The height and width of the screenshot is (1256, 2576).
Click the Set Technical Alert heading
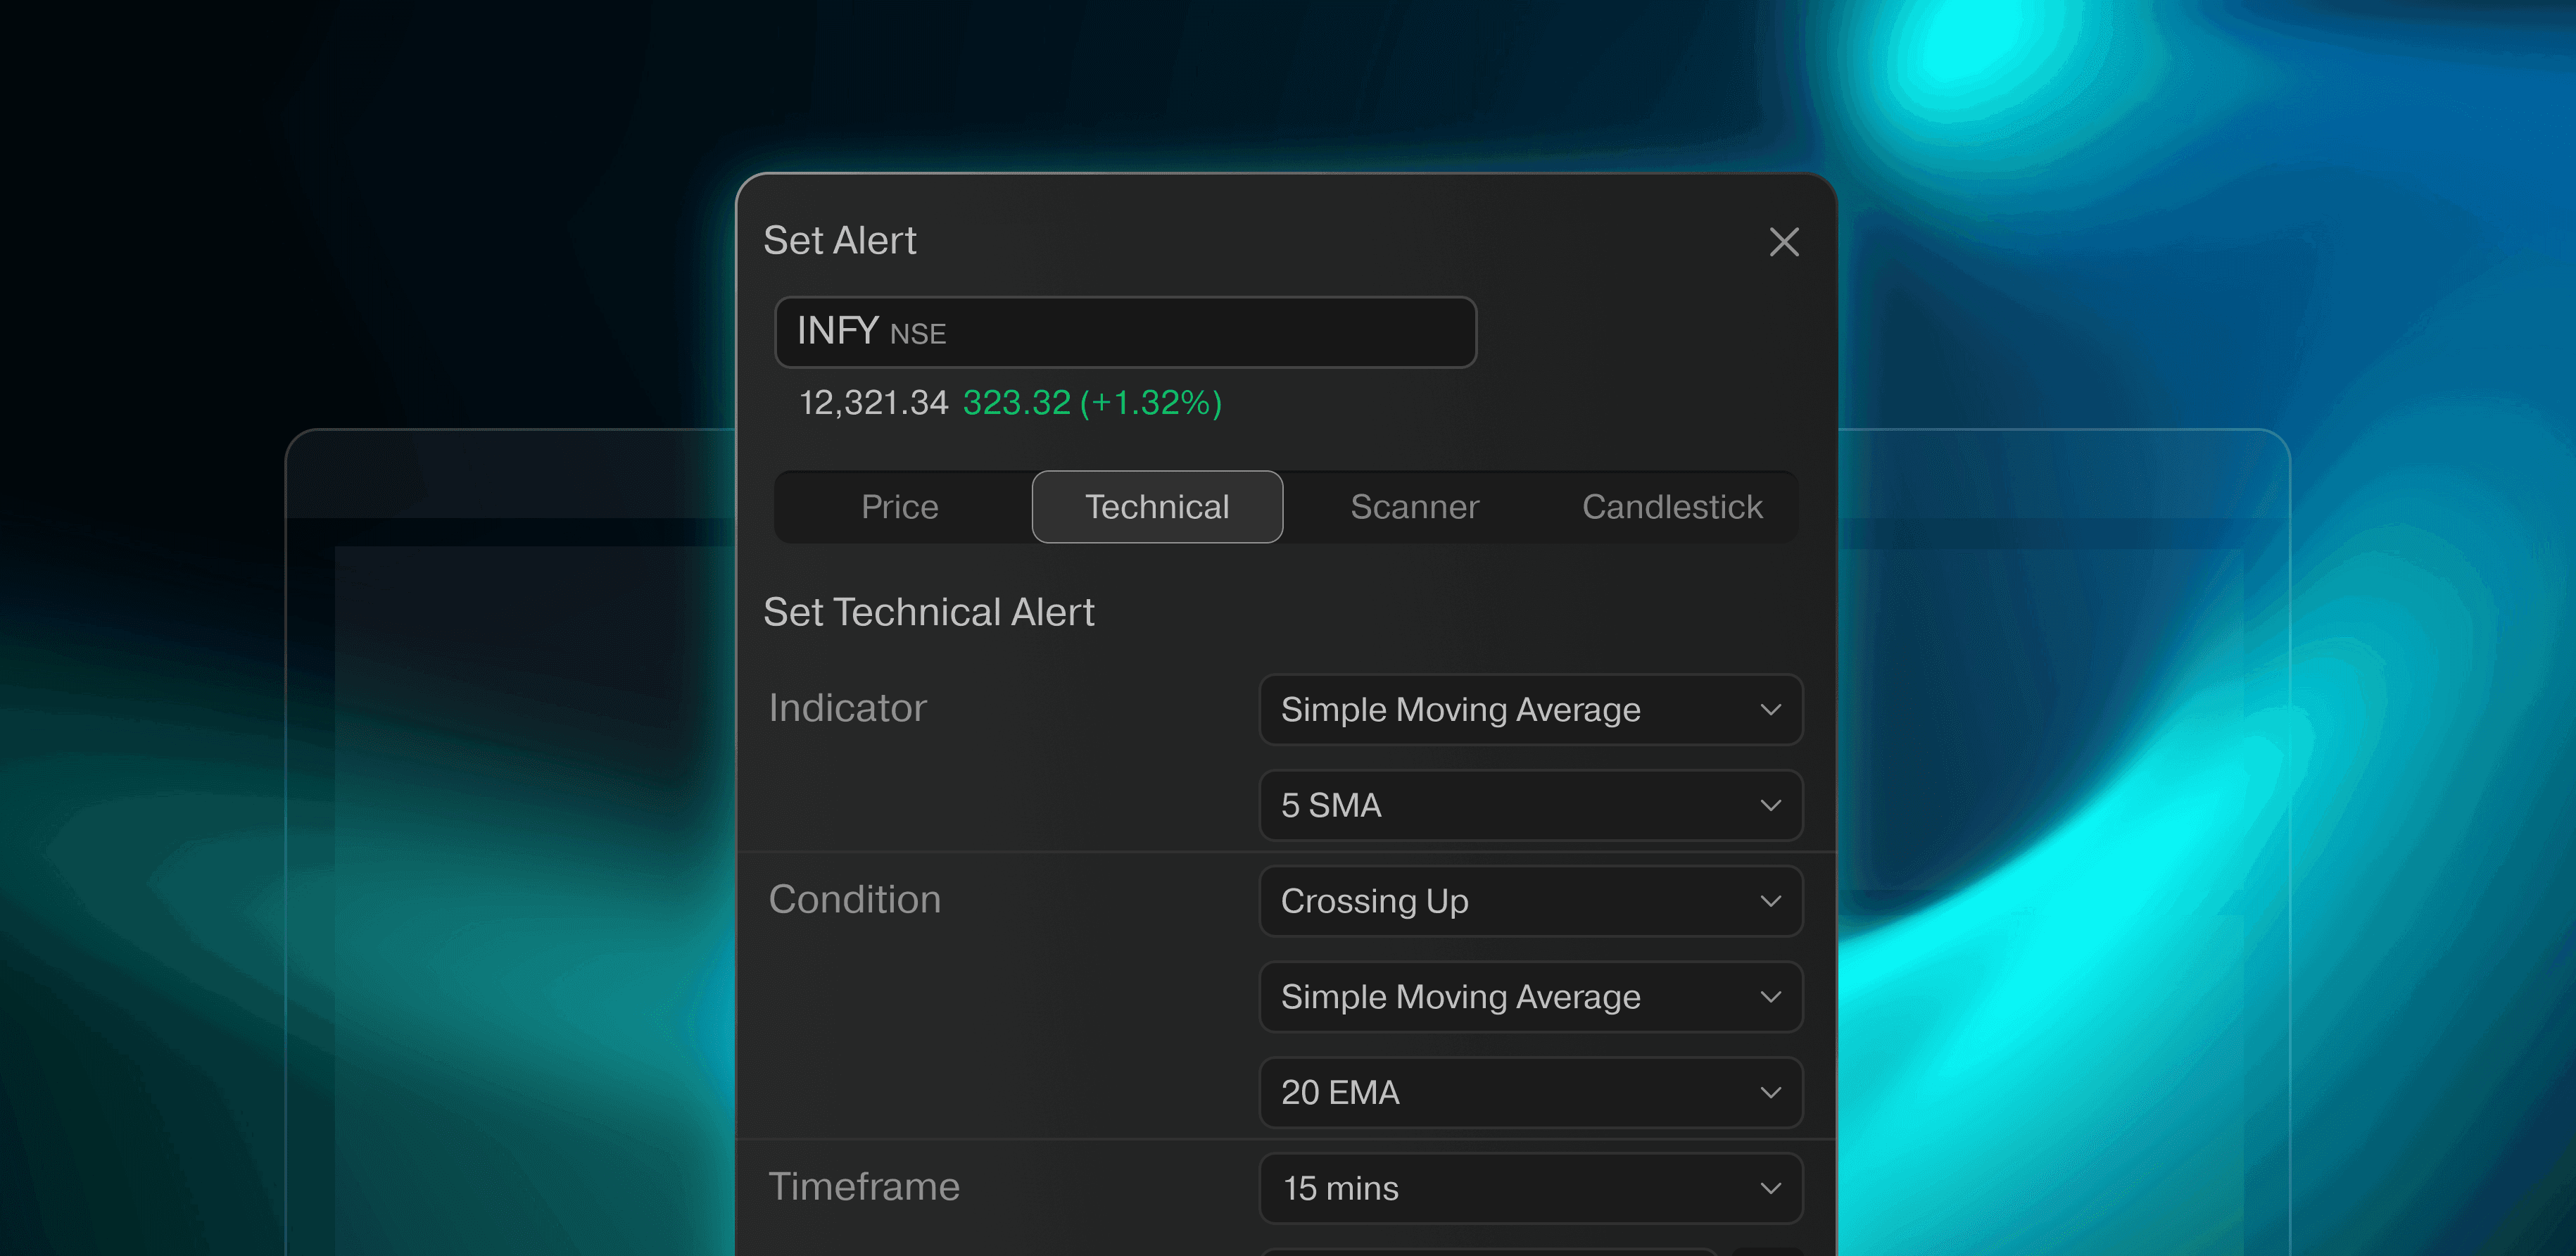tap(929, 612)
